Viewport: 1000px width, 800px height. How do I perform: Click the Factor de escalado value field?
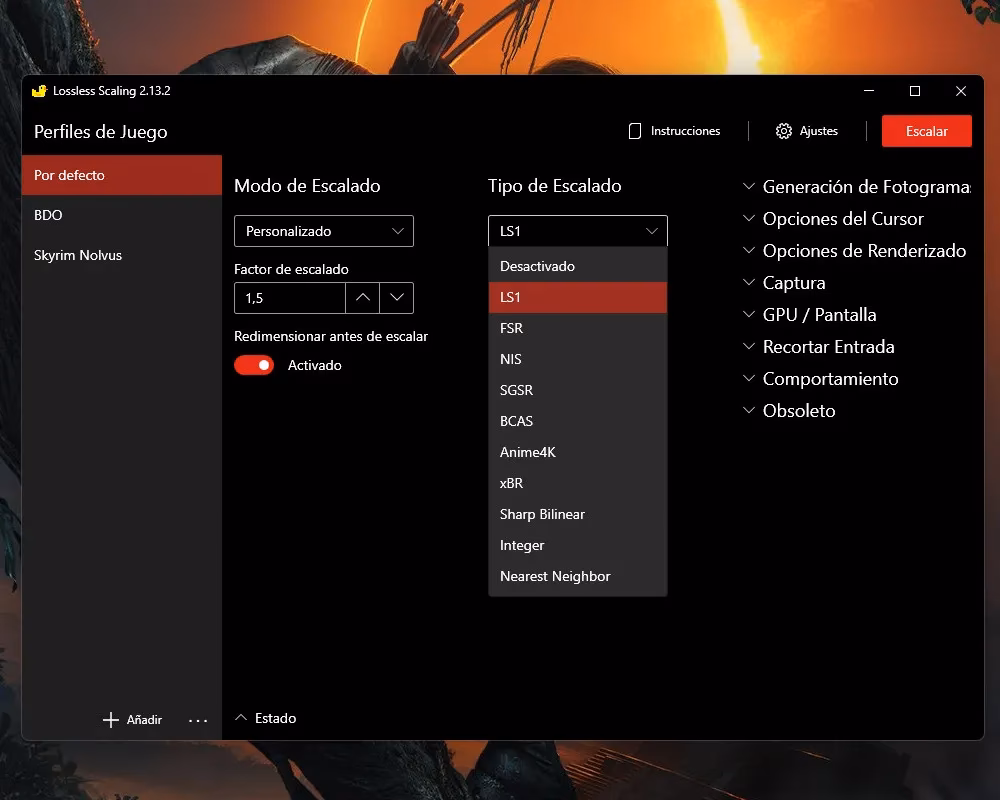point(290,298)
